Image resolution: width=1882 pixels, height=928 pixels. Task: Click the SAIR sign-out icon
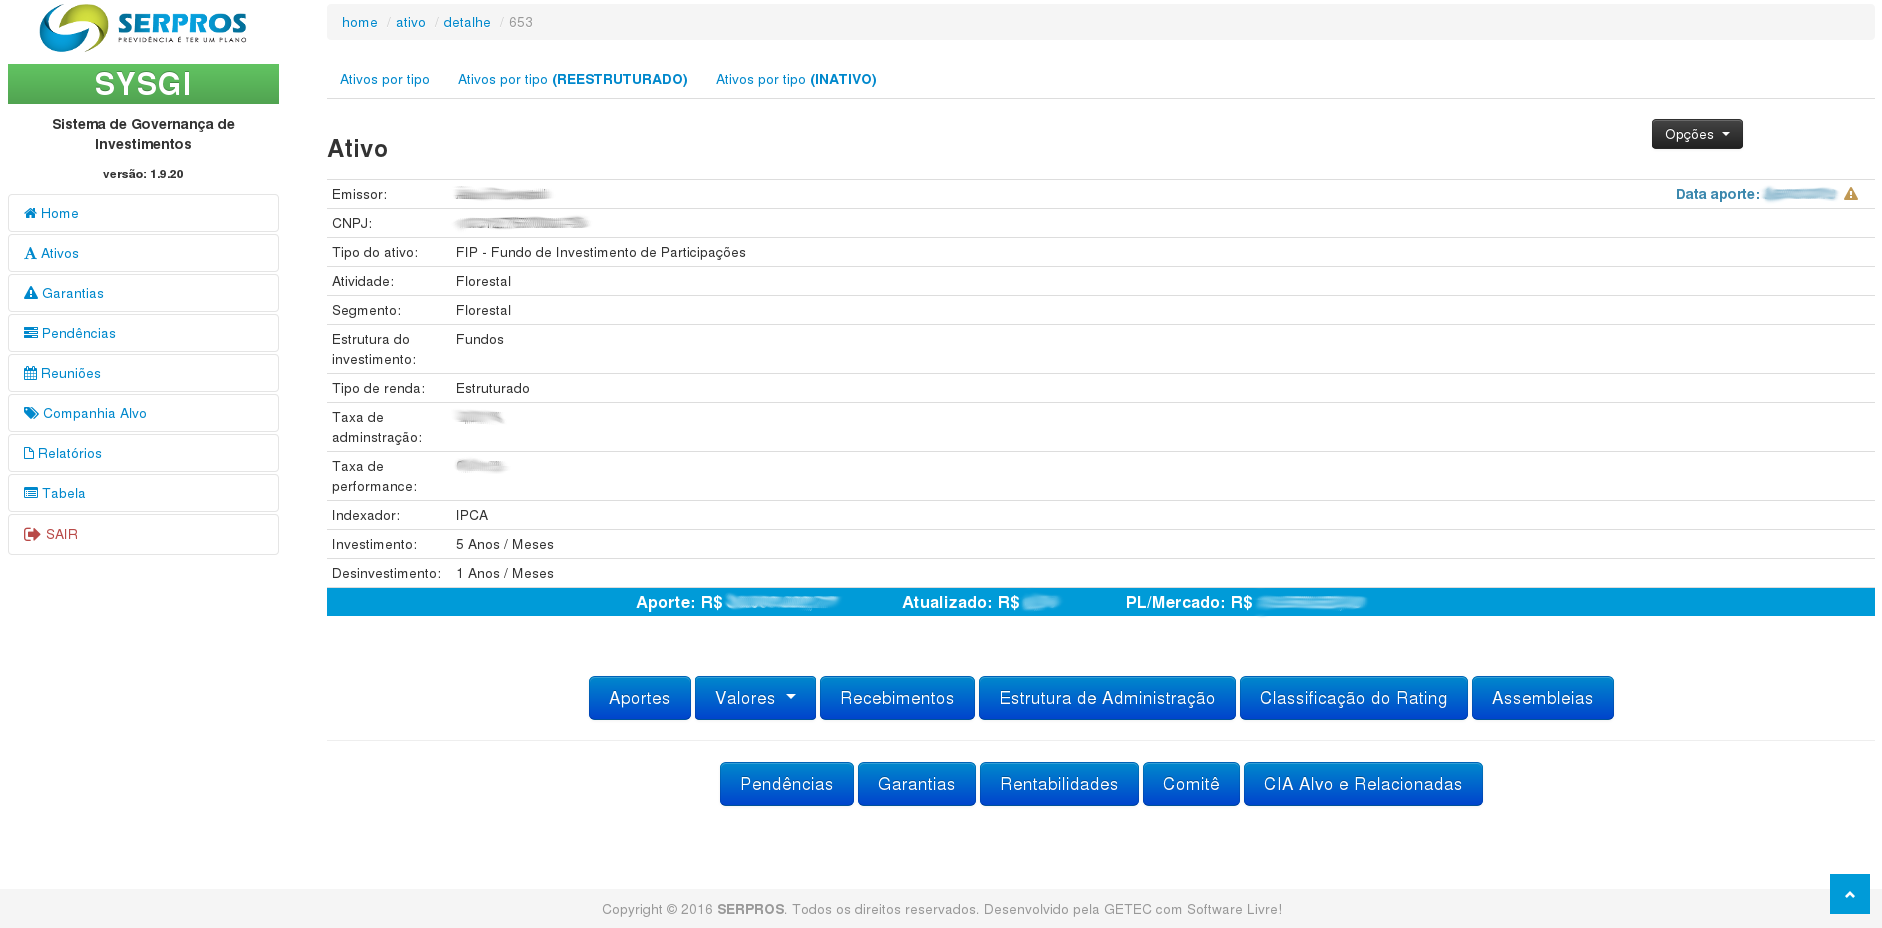click(x=32, y=534)
